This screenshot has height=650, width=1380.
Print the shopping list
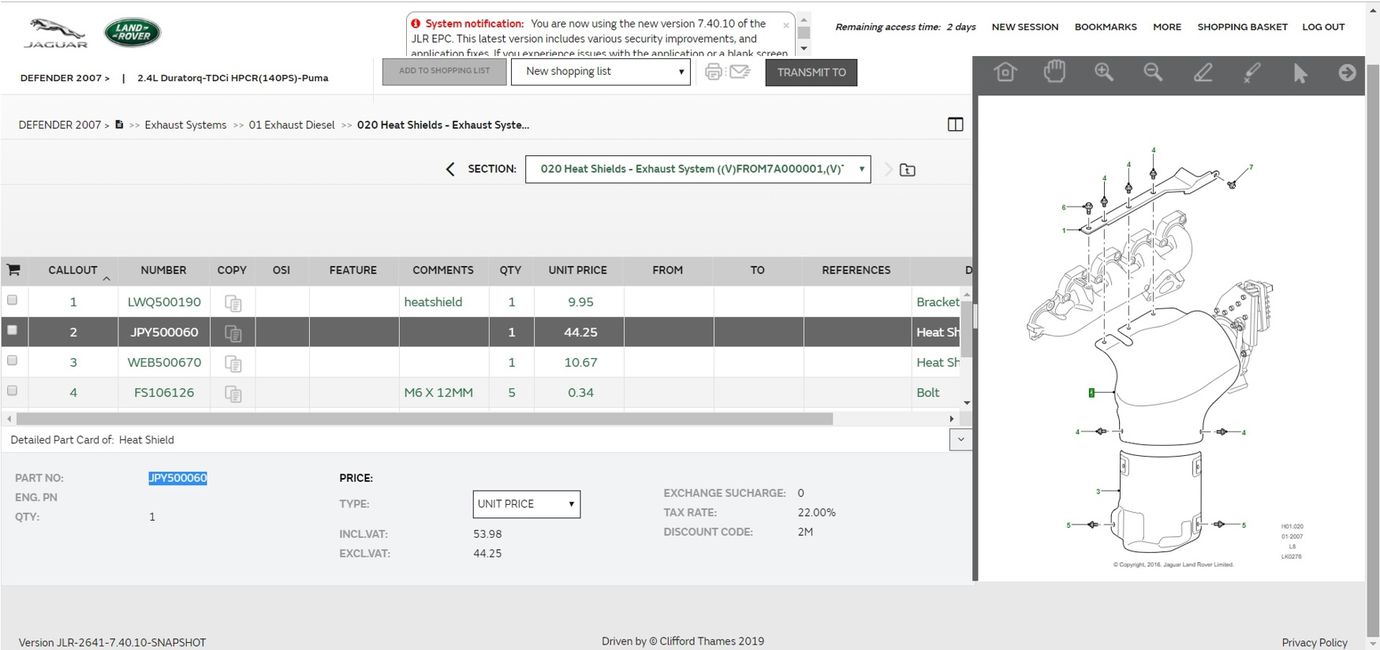714,71
